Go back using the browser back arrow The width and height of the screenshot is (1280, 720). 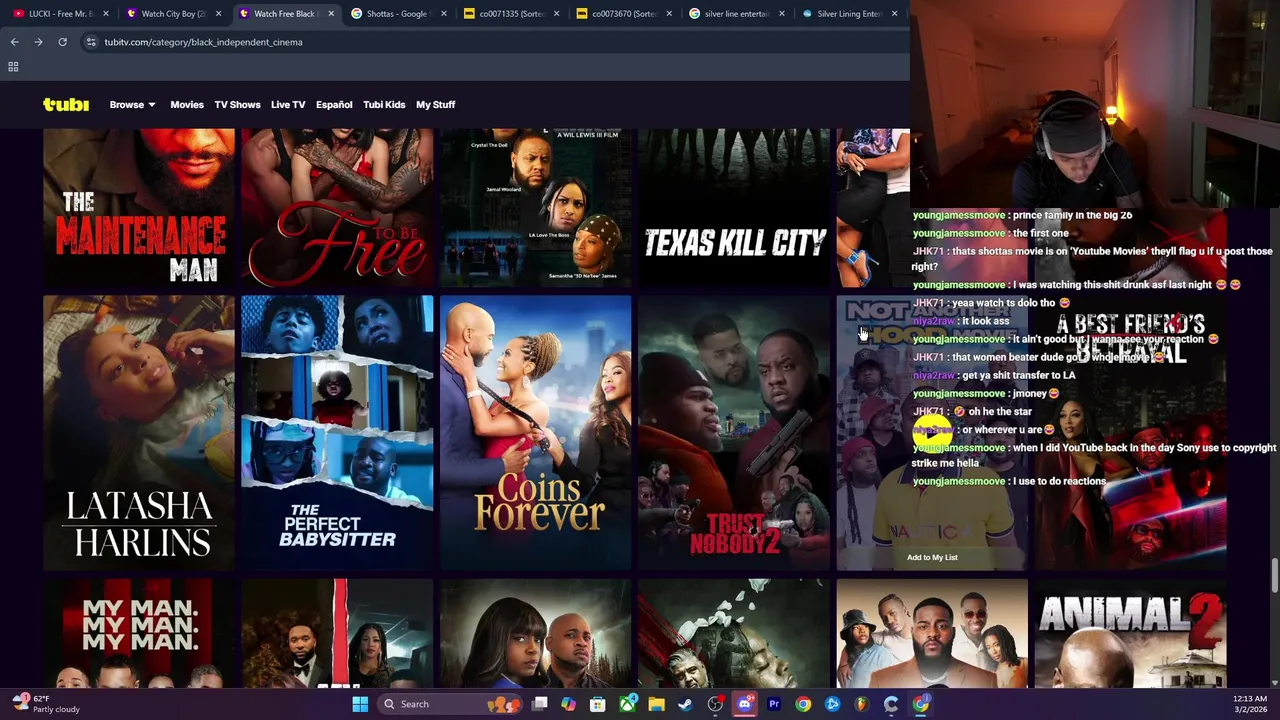[x=14, y=42]
